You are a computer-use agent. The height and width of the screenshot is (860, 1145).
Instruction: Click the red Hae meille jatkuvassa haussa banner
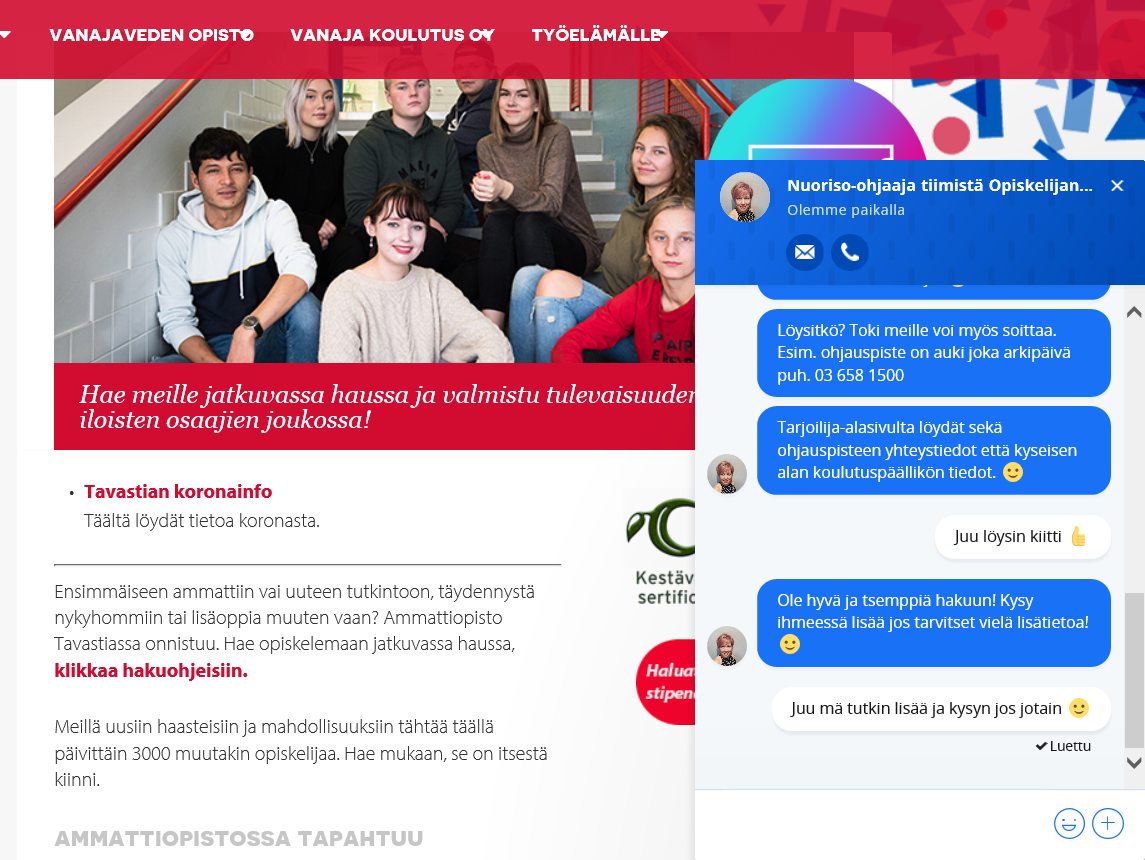pyautogui.click(x=374, y=407)
